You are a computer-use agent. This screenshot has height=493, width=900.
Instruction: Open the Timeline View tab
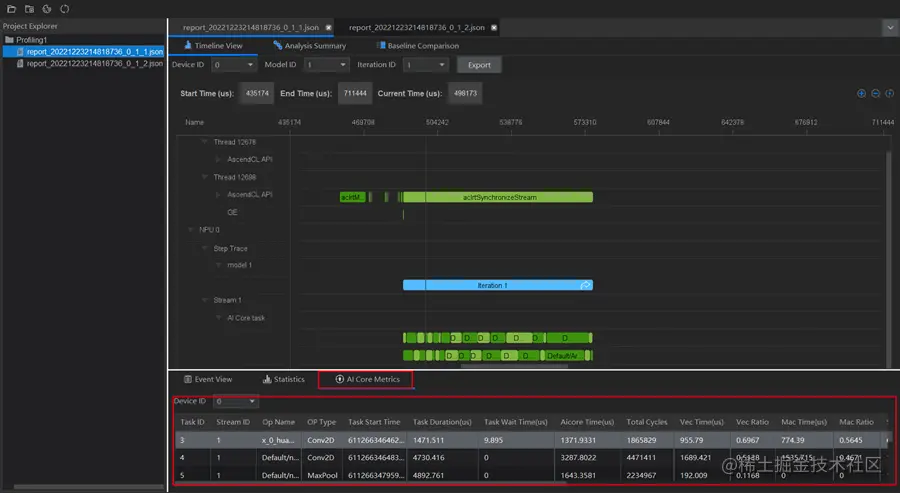213,46
